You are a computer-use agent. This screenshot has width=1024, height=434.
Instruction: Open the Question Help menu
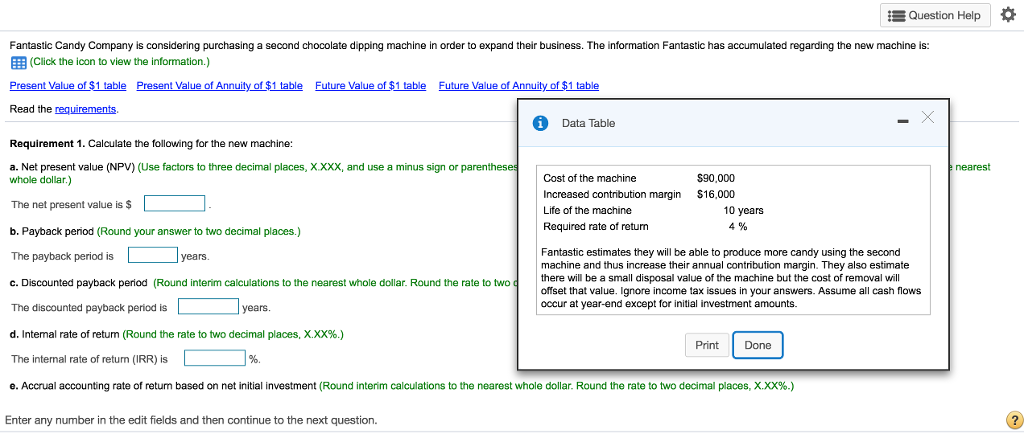935,15
